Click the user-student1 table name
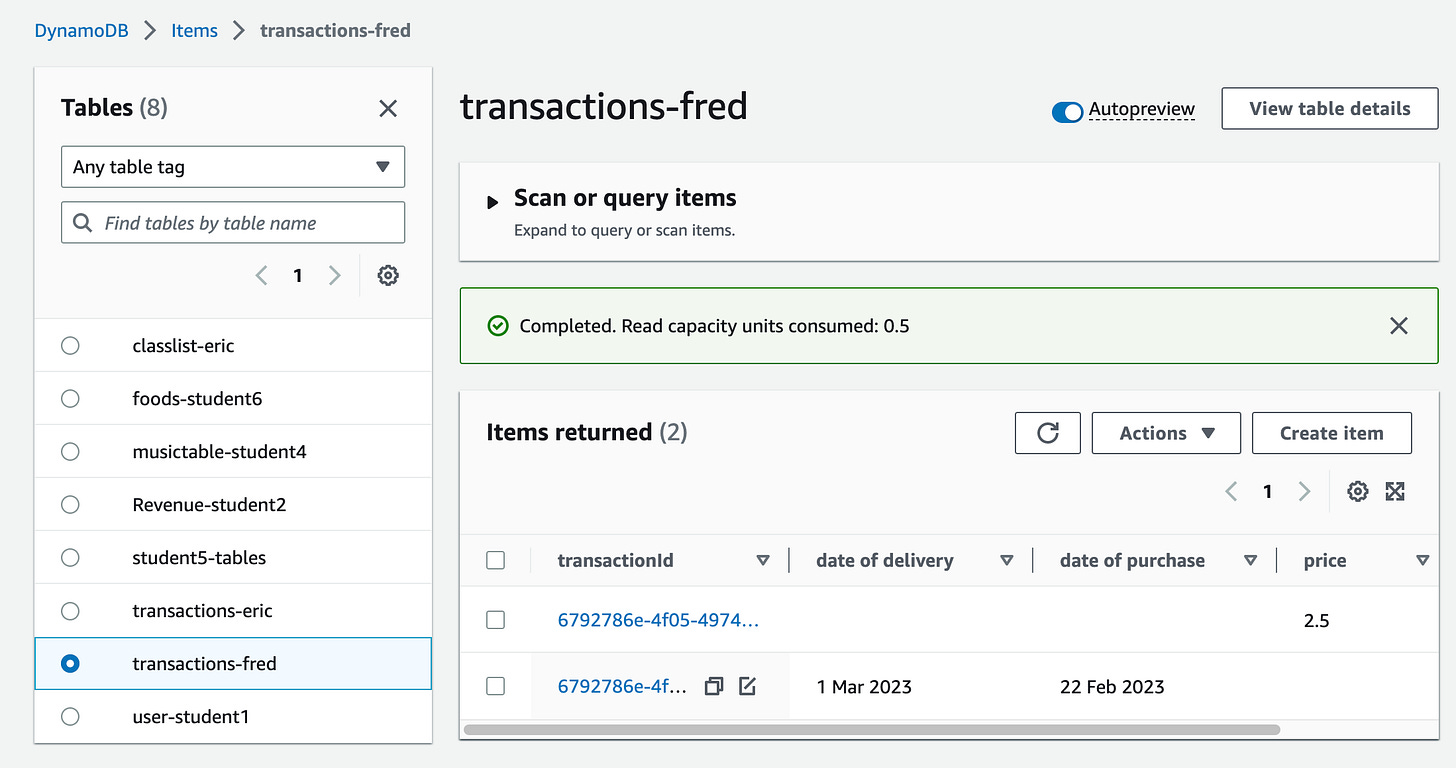 pos(190,716)
